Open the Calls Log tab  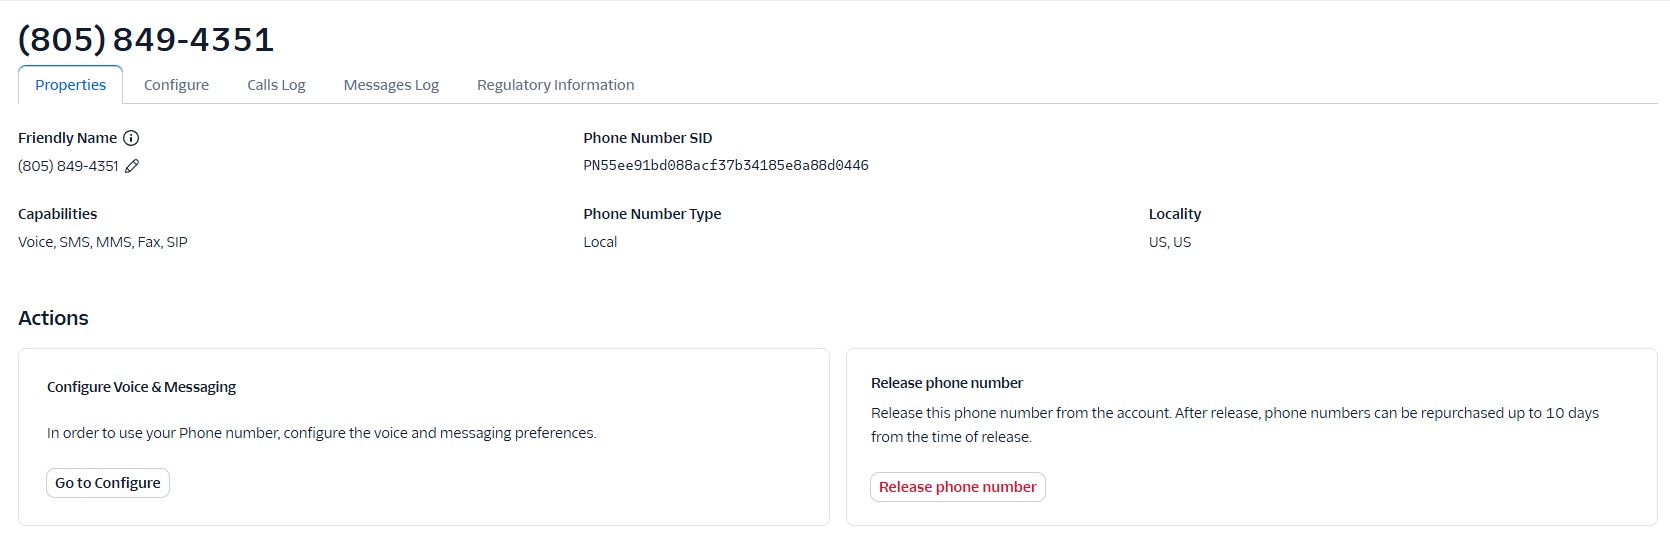pos(276,85)
